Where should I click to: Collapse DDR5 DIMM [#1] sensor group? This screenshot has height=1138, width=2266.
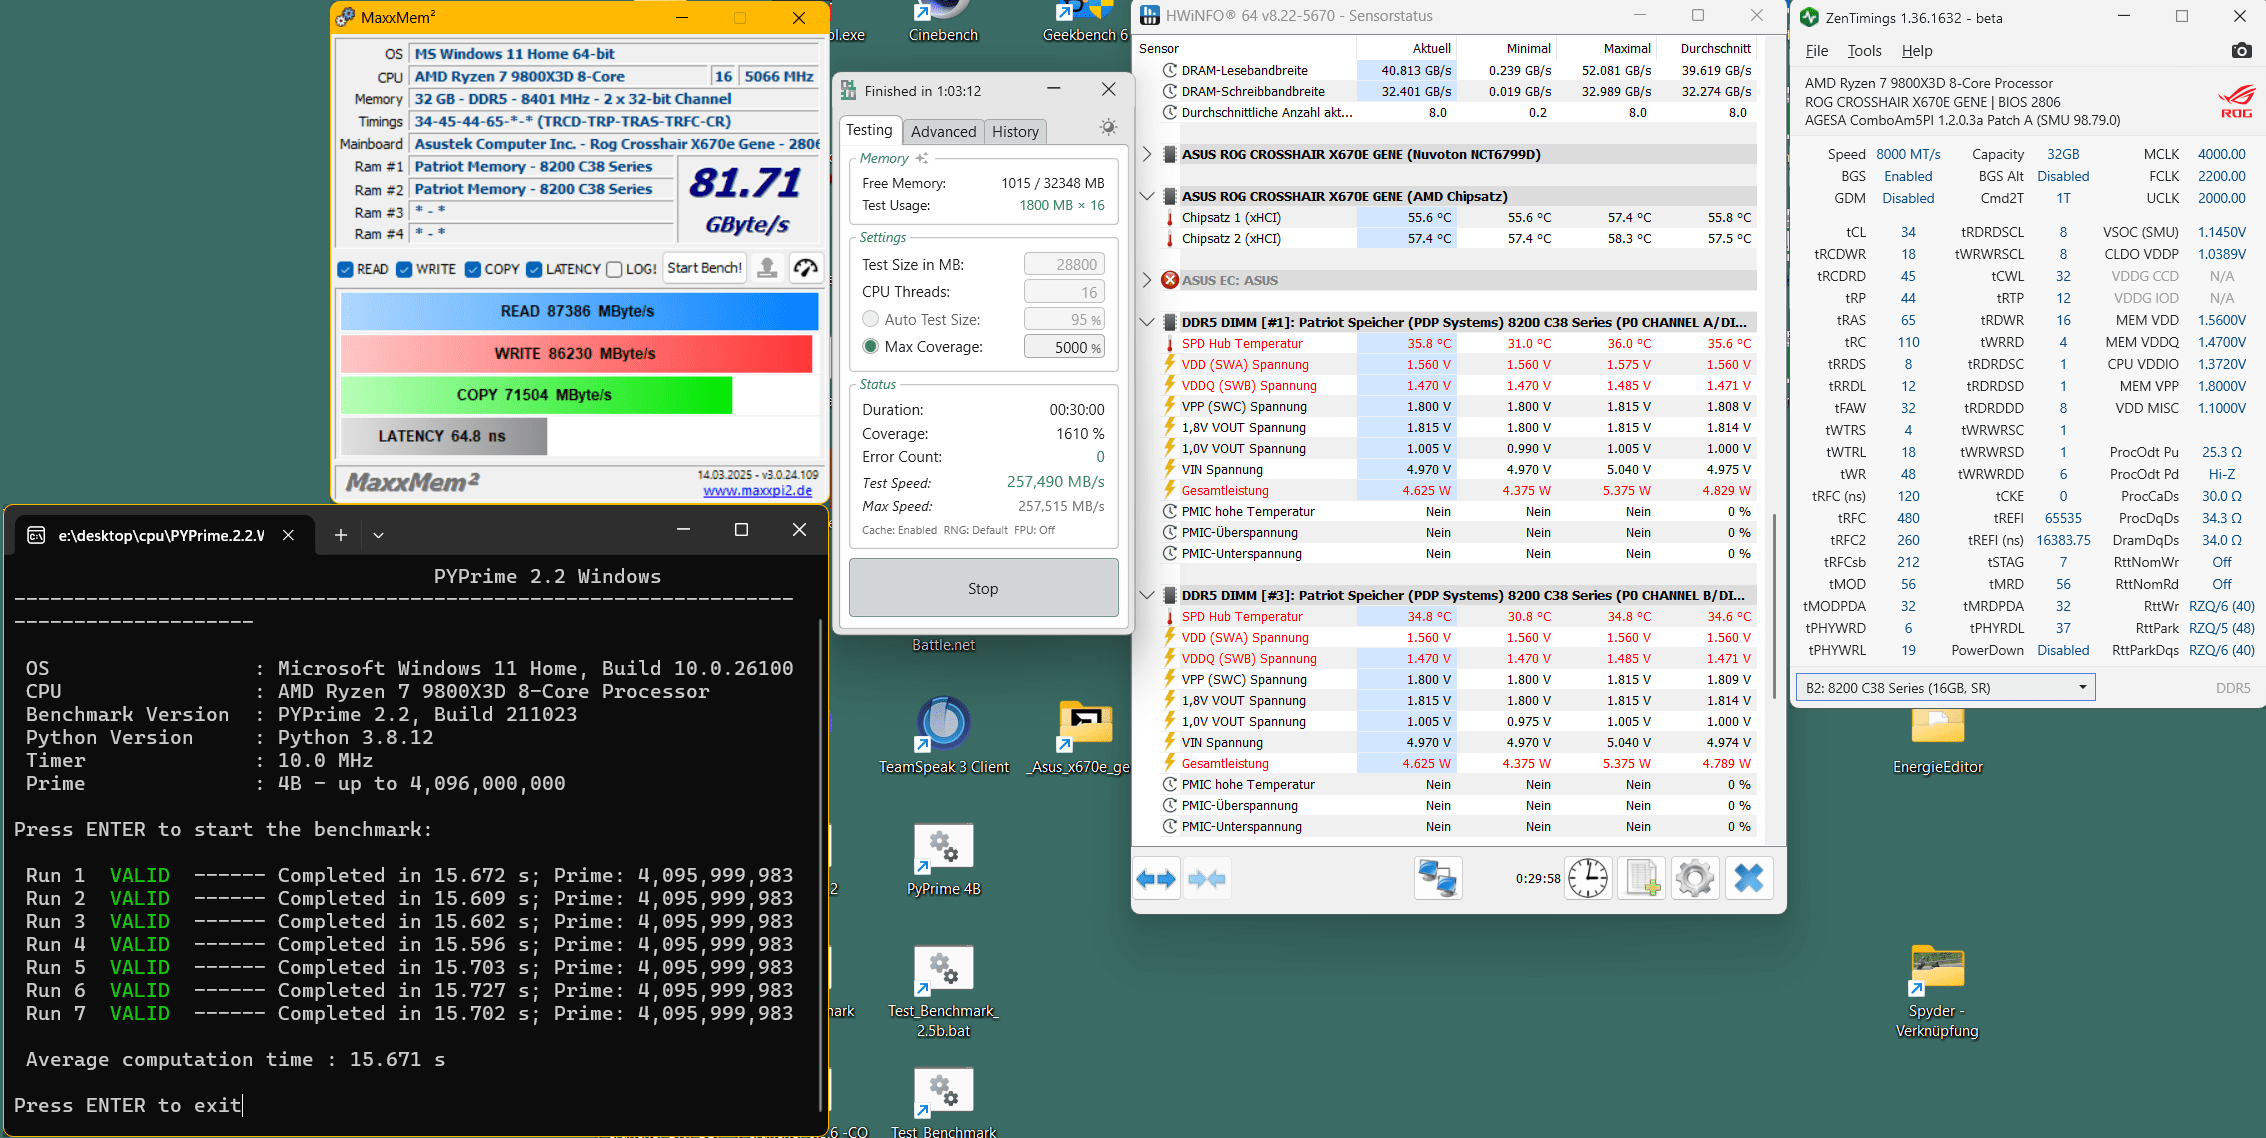(x=1147, y=322)
